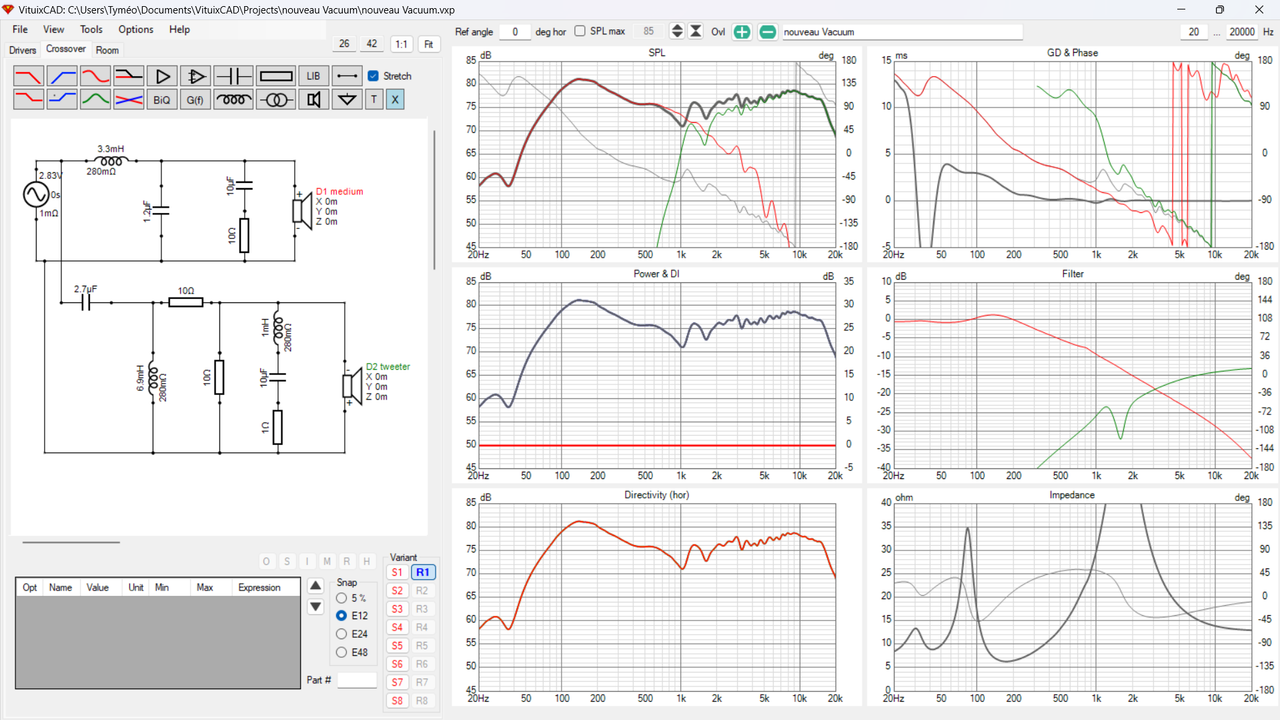Switch to variant S8
This screenshot has width=1280, height=720.
click(x=397, y=701)
